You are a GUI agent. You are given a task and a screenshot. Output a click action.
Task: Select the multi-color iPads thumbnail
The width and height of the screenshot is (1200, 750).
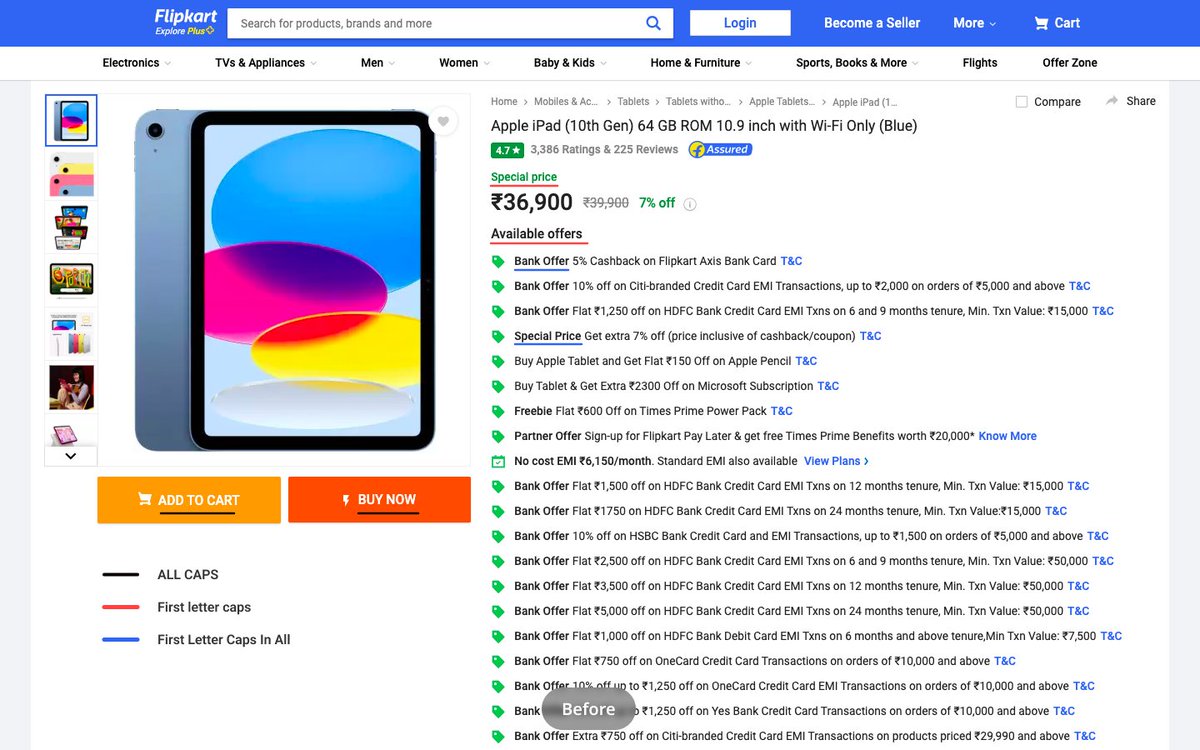[71, 175]
